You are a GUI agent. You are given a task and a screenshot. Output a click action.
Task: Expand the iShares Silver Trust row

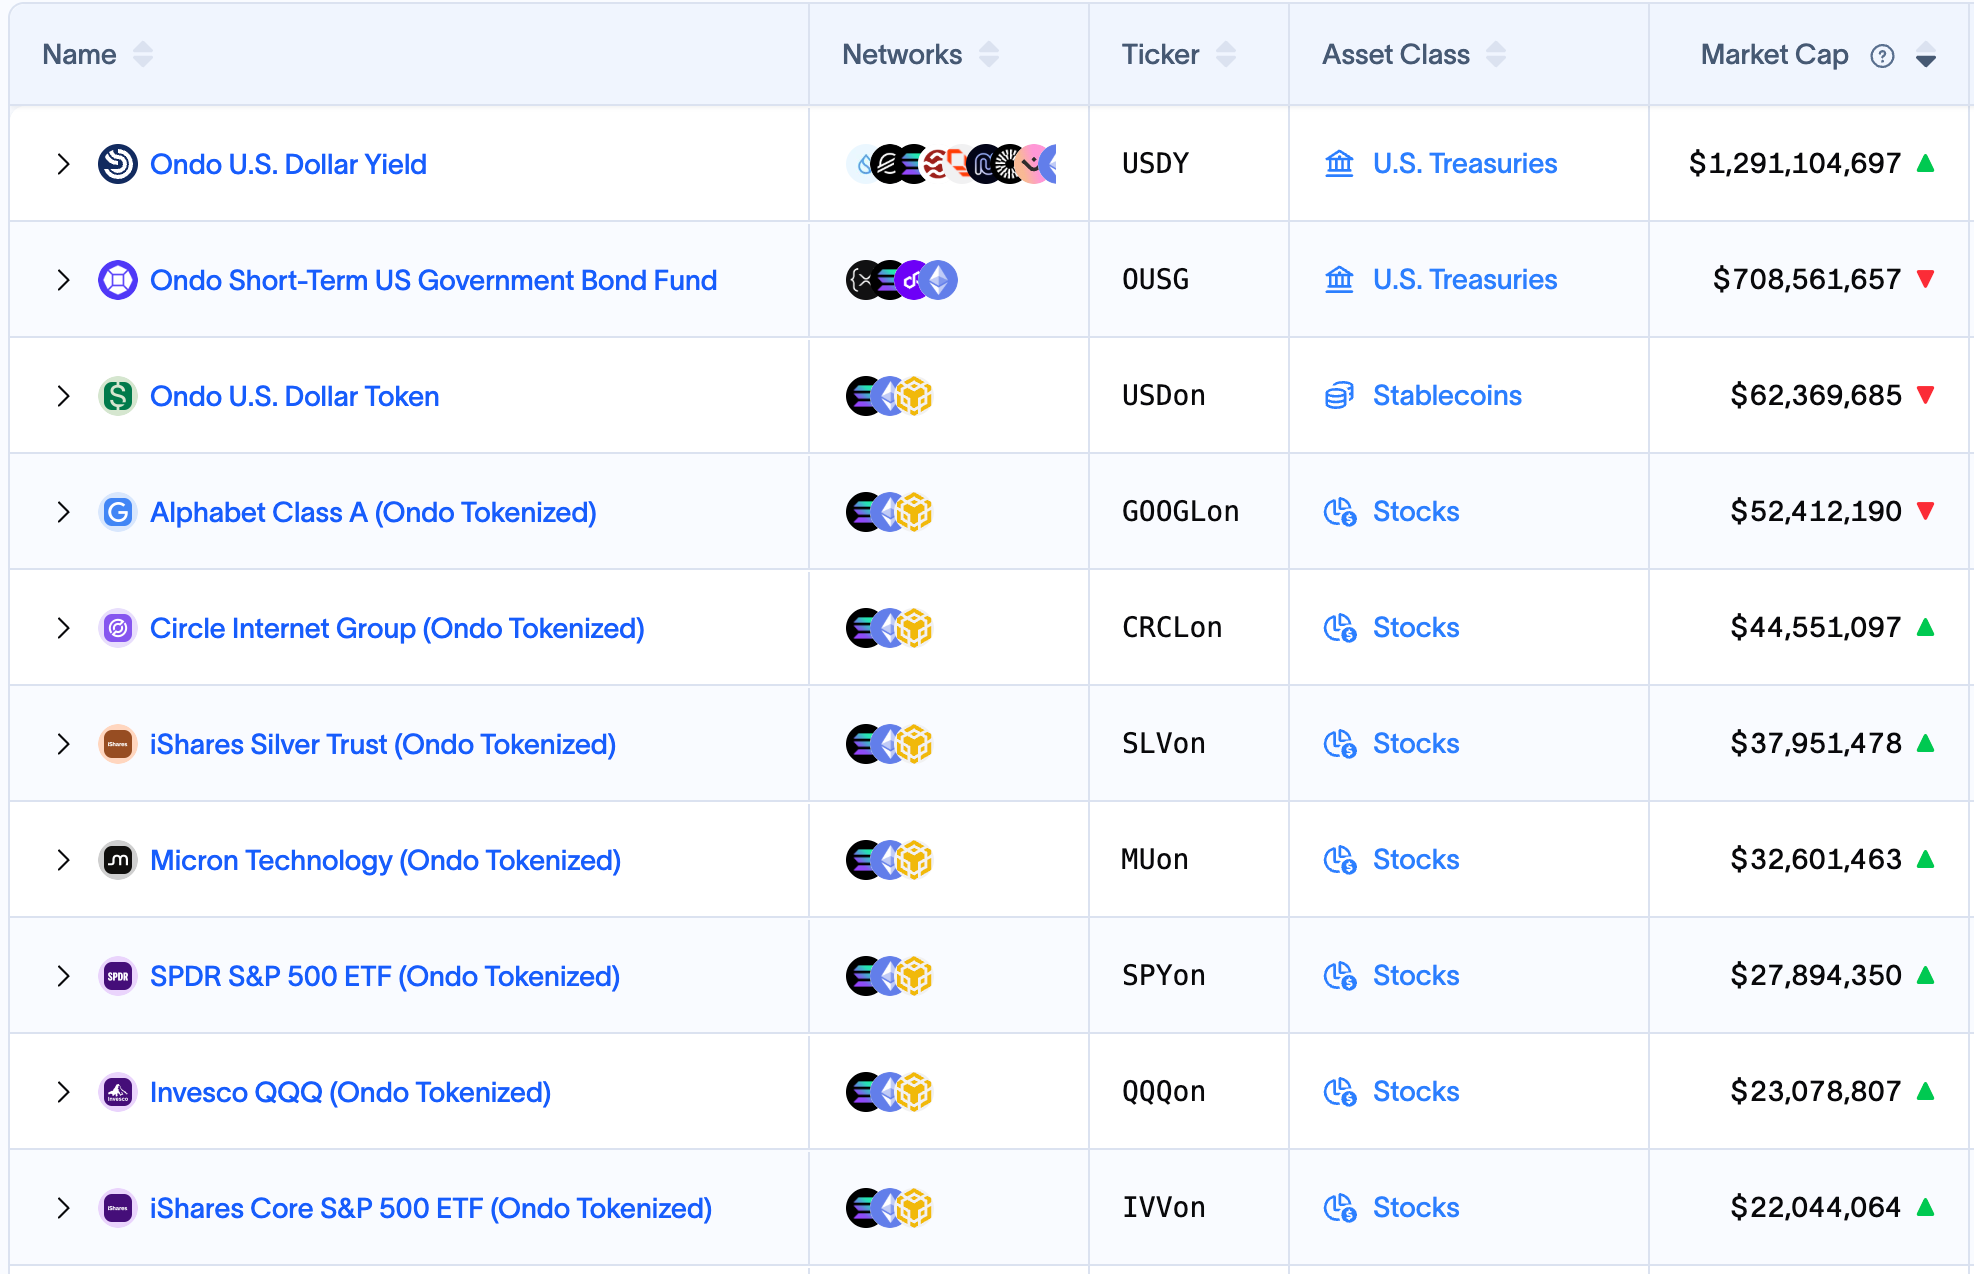pyautogui.click(x=64, y=744)
